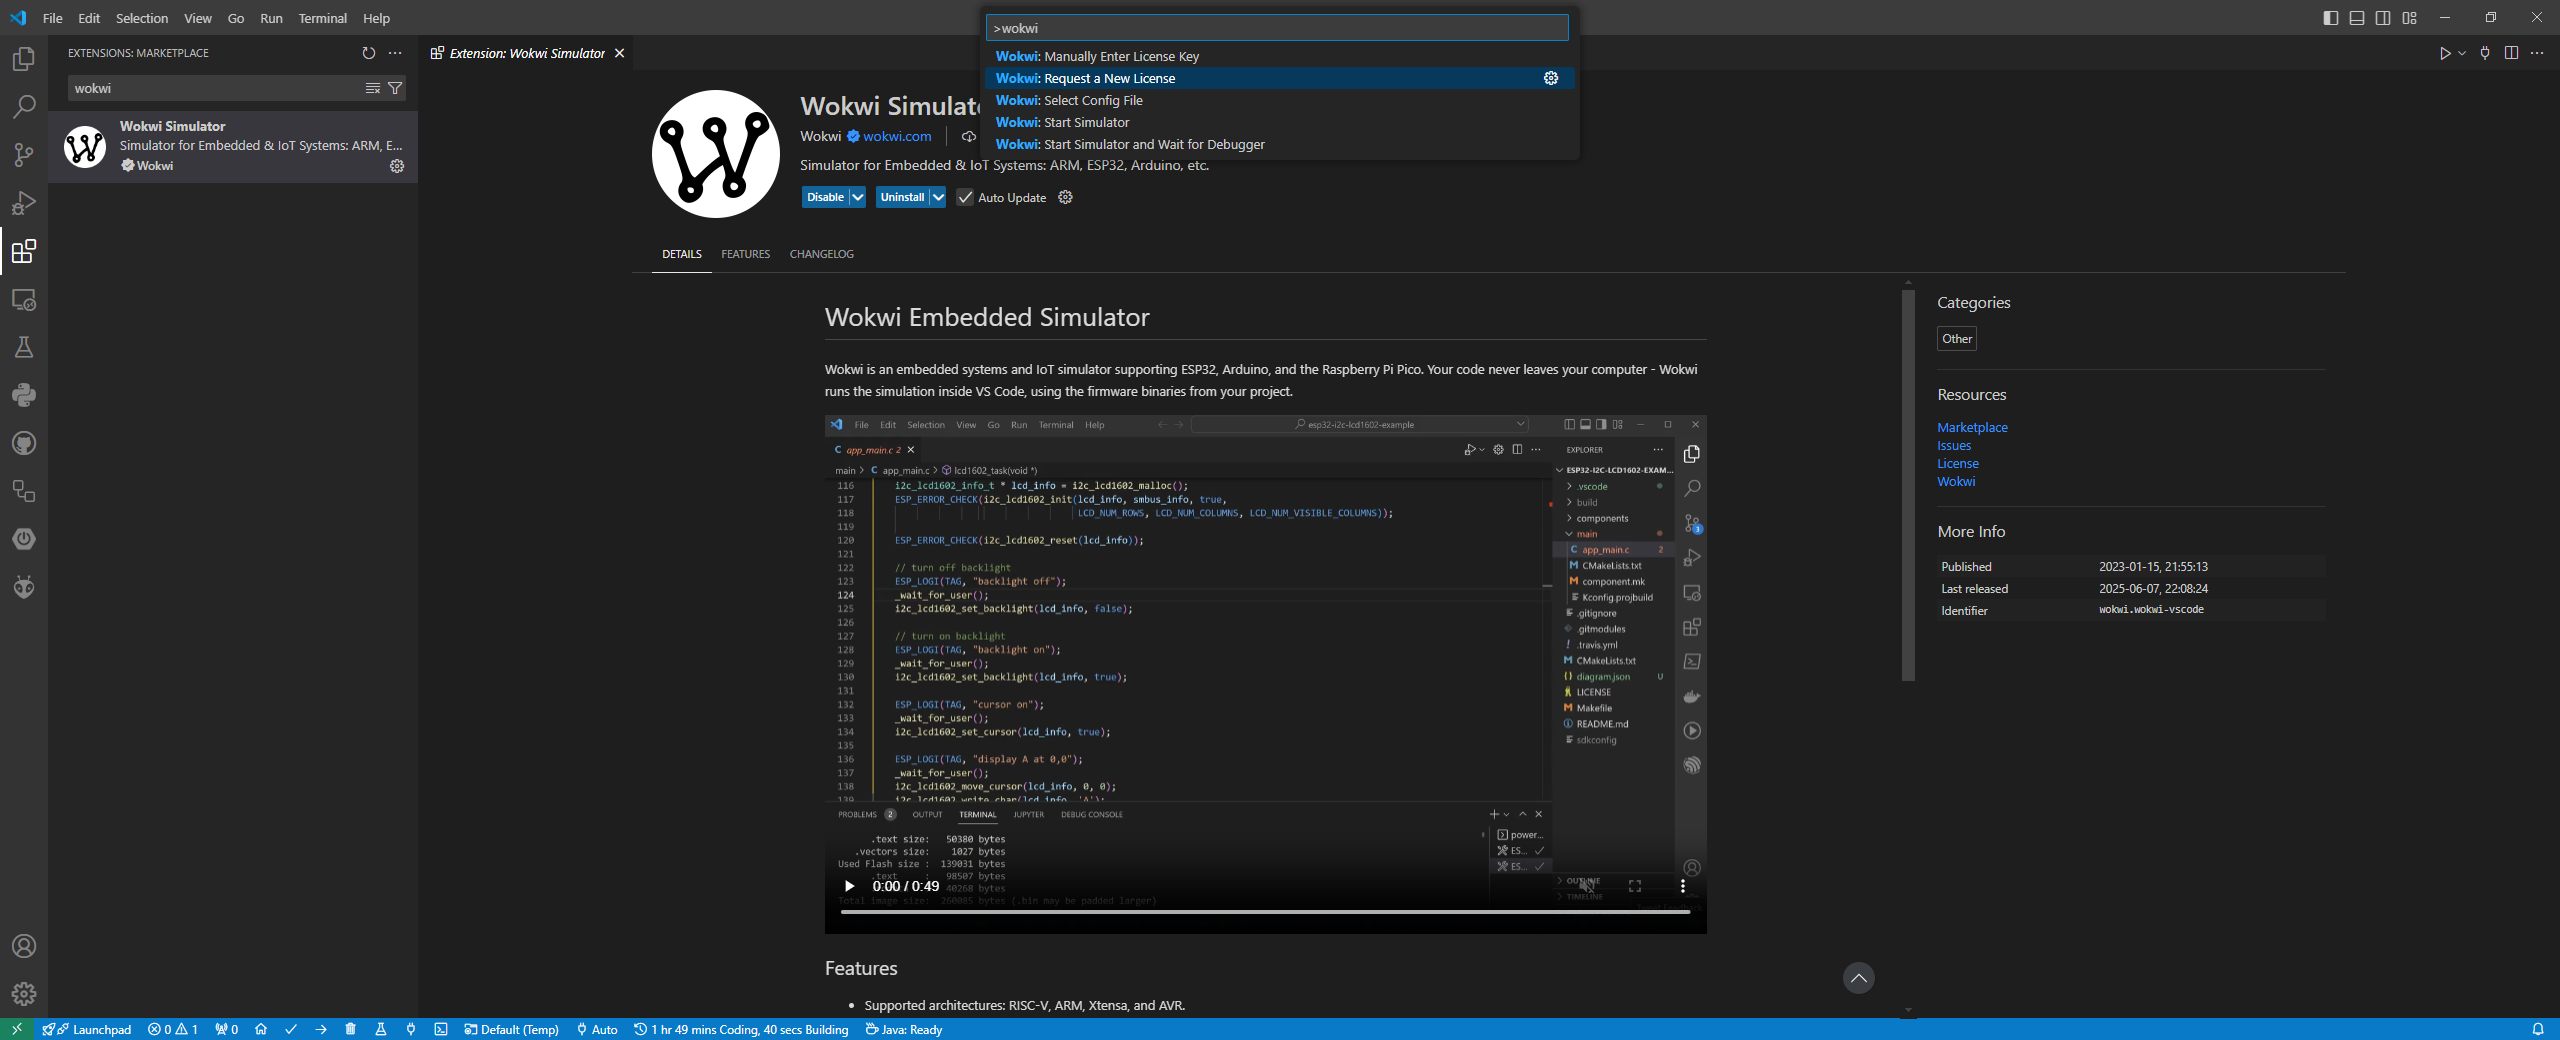2560x1040 pixels.
Task: Expand the Uninstall button dropdown arrow
Action: tap(938, 197)
